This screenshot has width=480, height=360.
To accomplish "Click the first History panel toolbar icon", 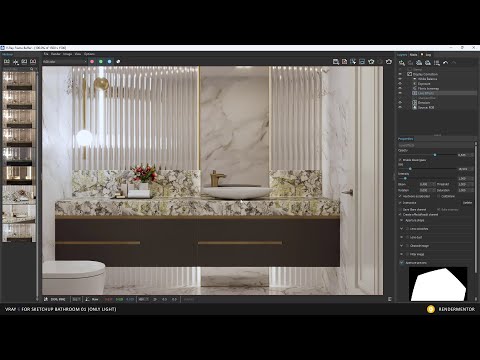I will 7,62.
